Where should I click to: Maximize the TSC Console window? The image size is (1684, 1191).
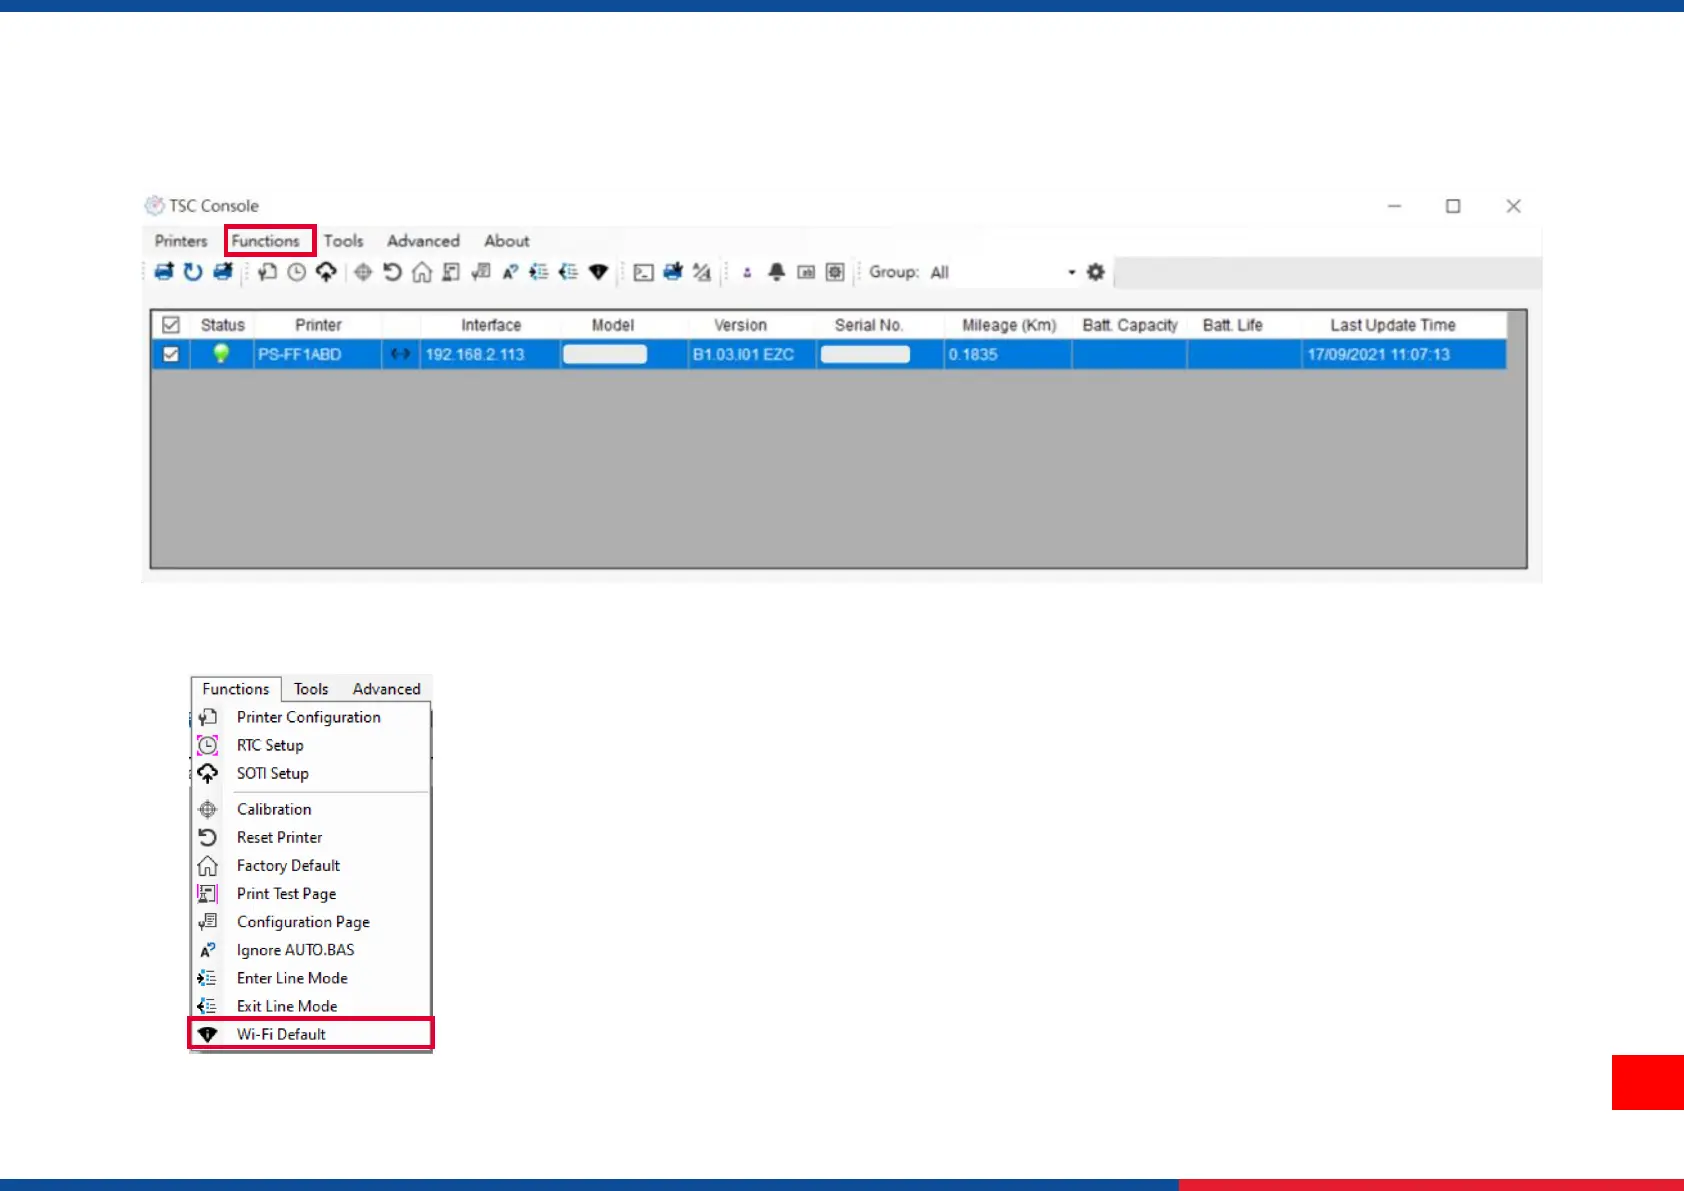click(1453, 206)
